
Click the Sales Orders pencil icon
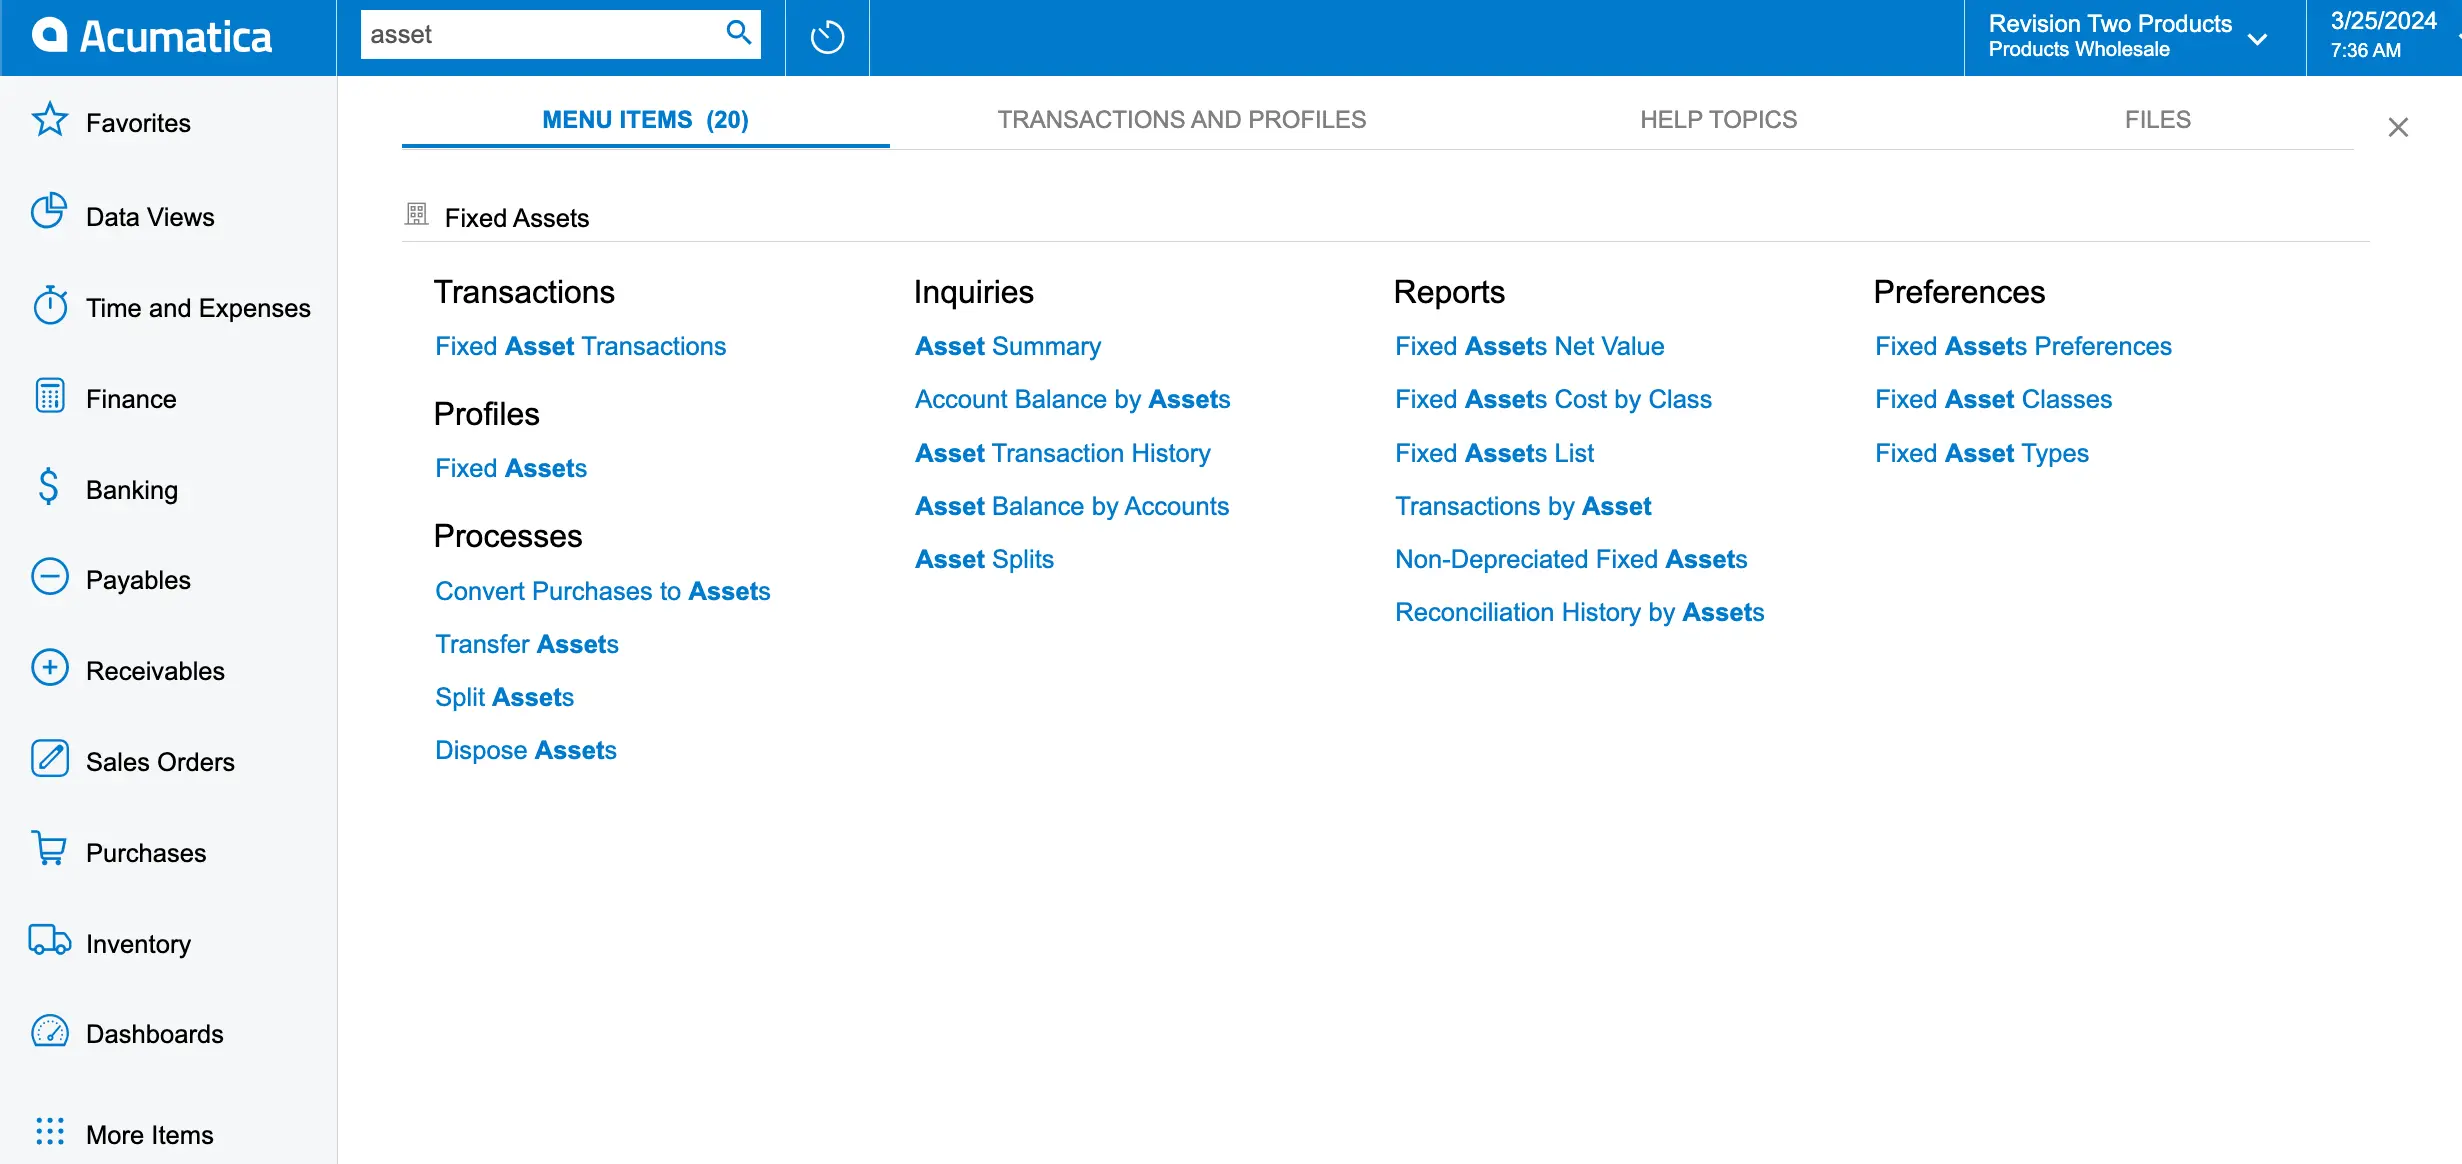(49, 759)
